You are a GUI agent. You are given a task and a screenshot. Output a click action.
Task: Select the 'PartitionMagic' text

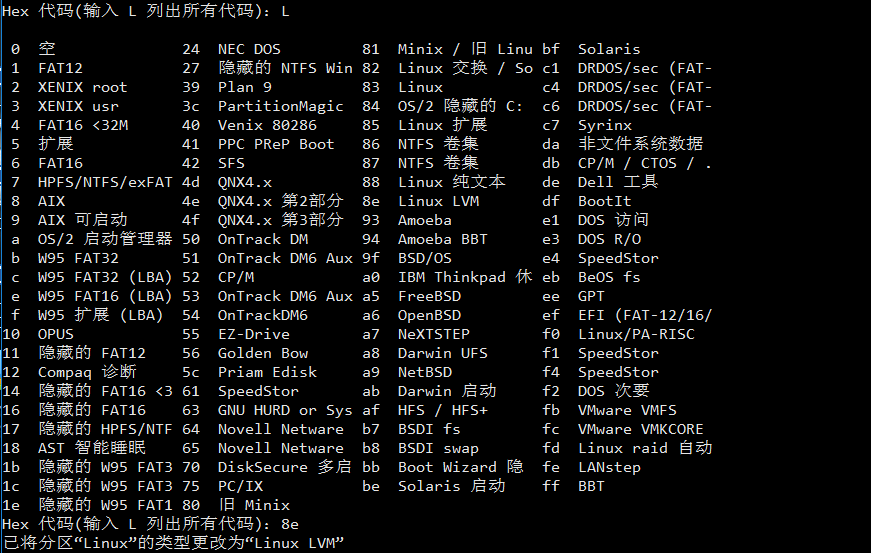click(x=281, y=106)
